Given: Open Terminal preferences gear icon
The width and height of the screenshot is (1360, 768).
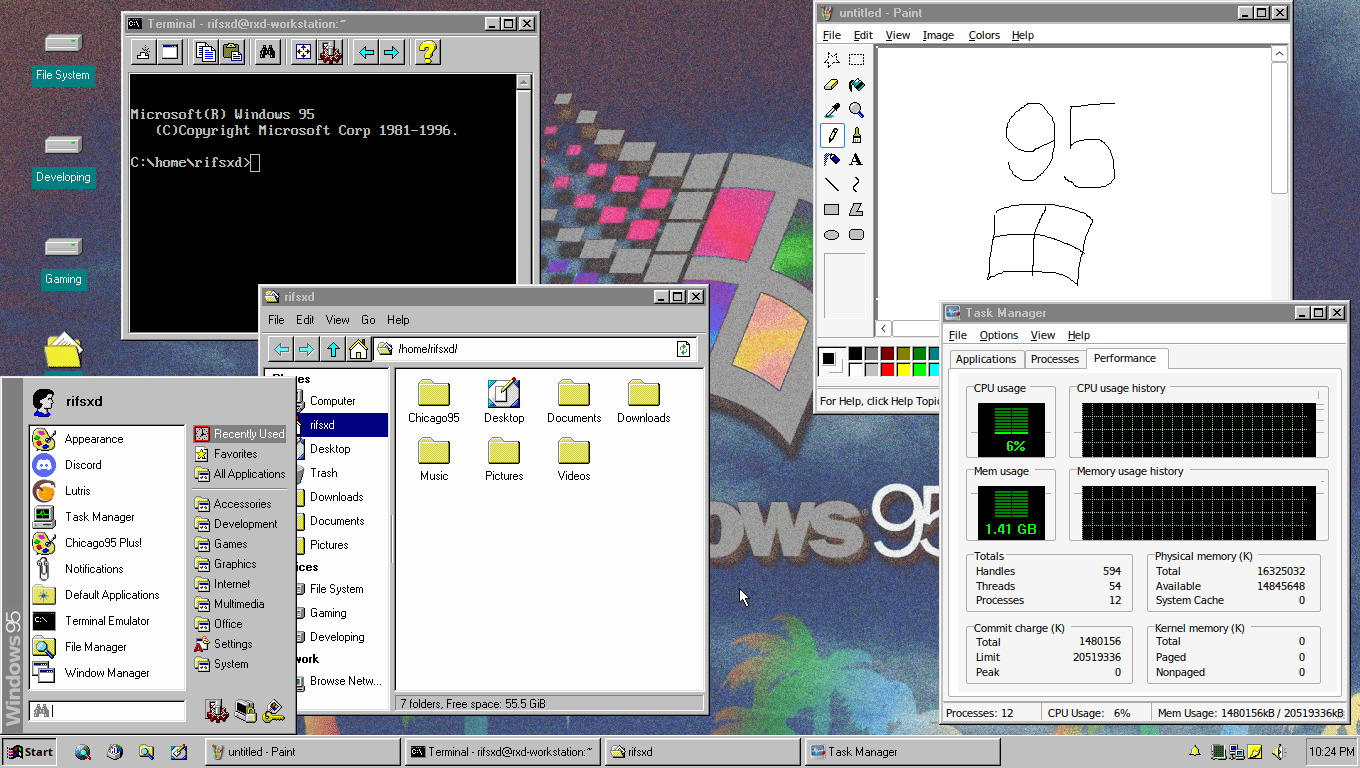Looking at the screenshot, I should click(x=330, y=52).
